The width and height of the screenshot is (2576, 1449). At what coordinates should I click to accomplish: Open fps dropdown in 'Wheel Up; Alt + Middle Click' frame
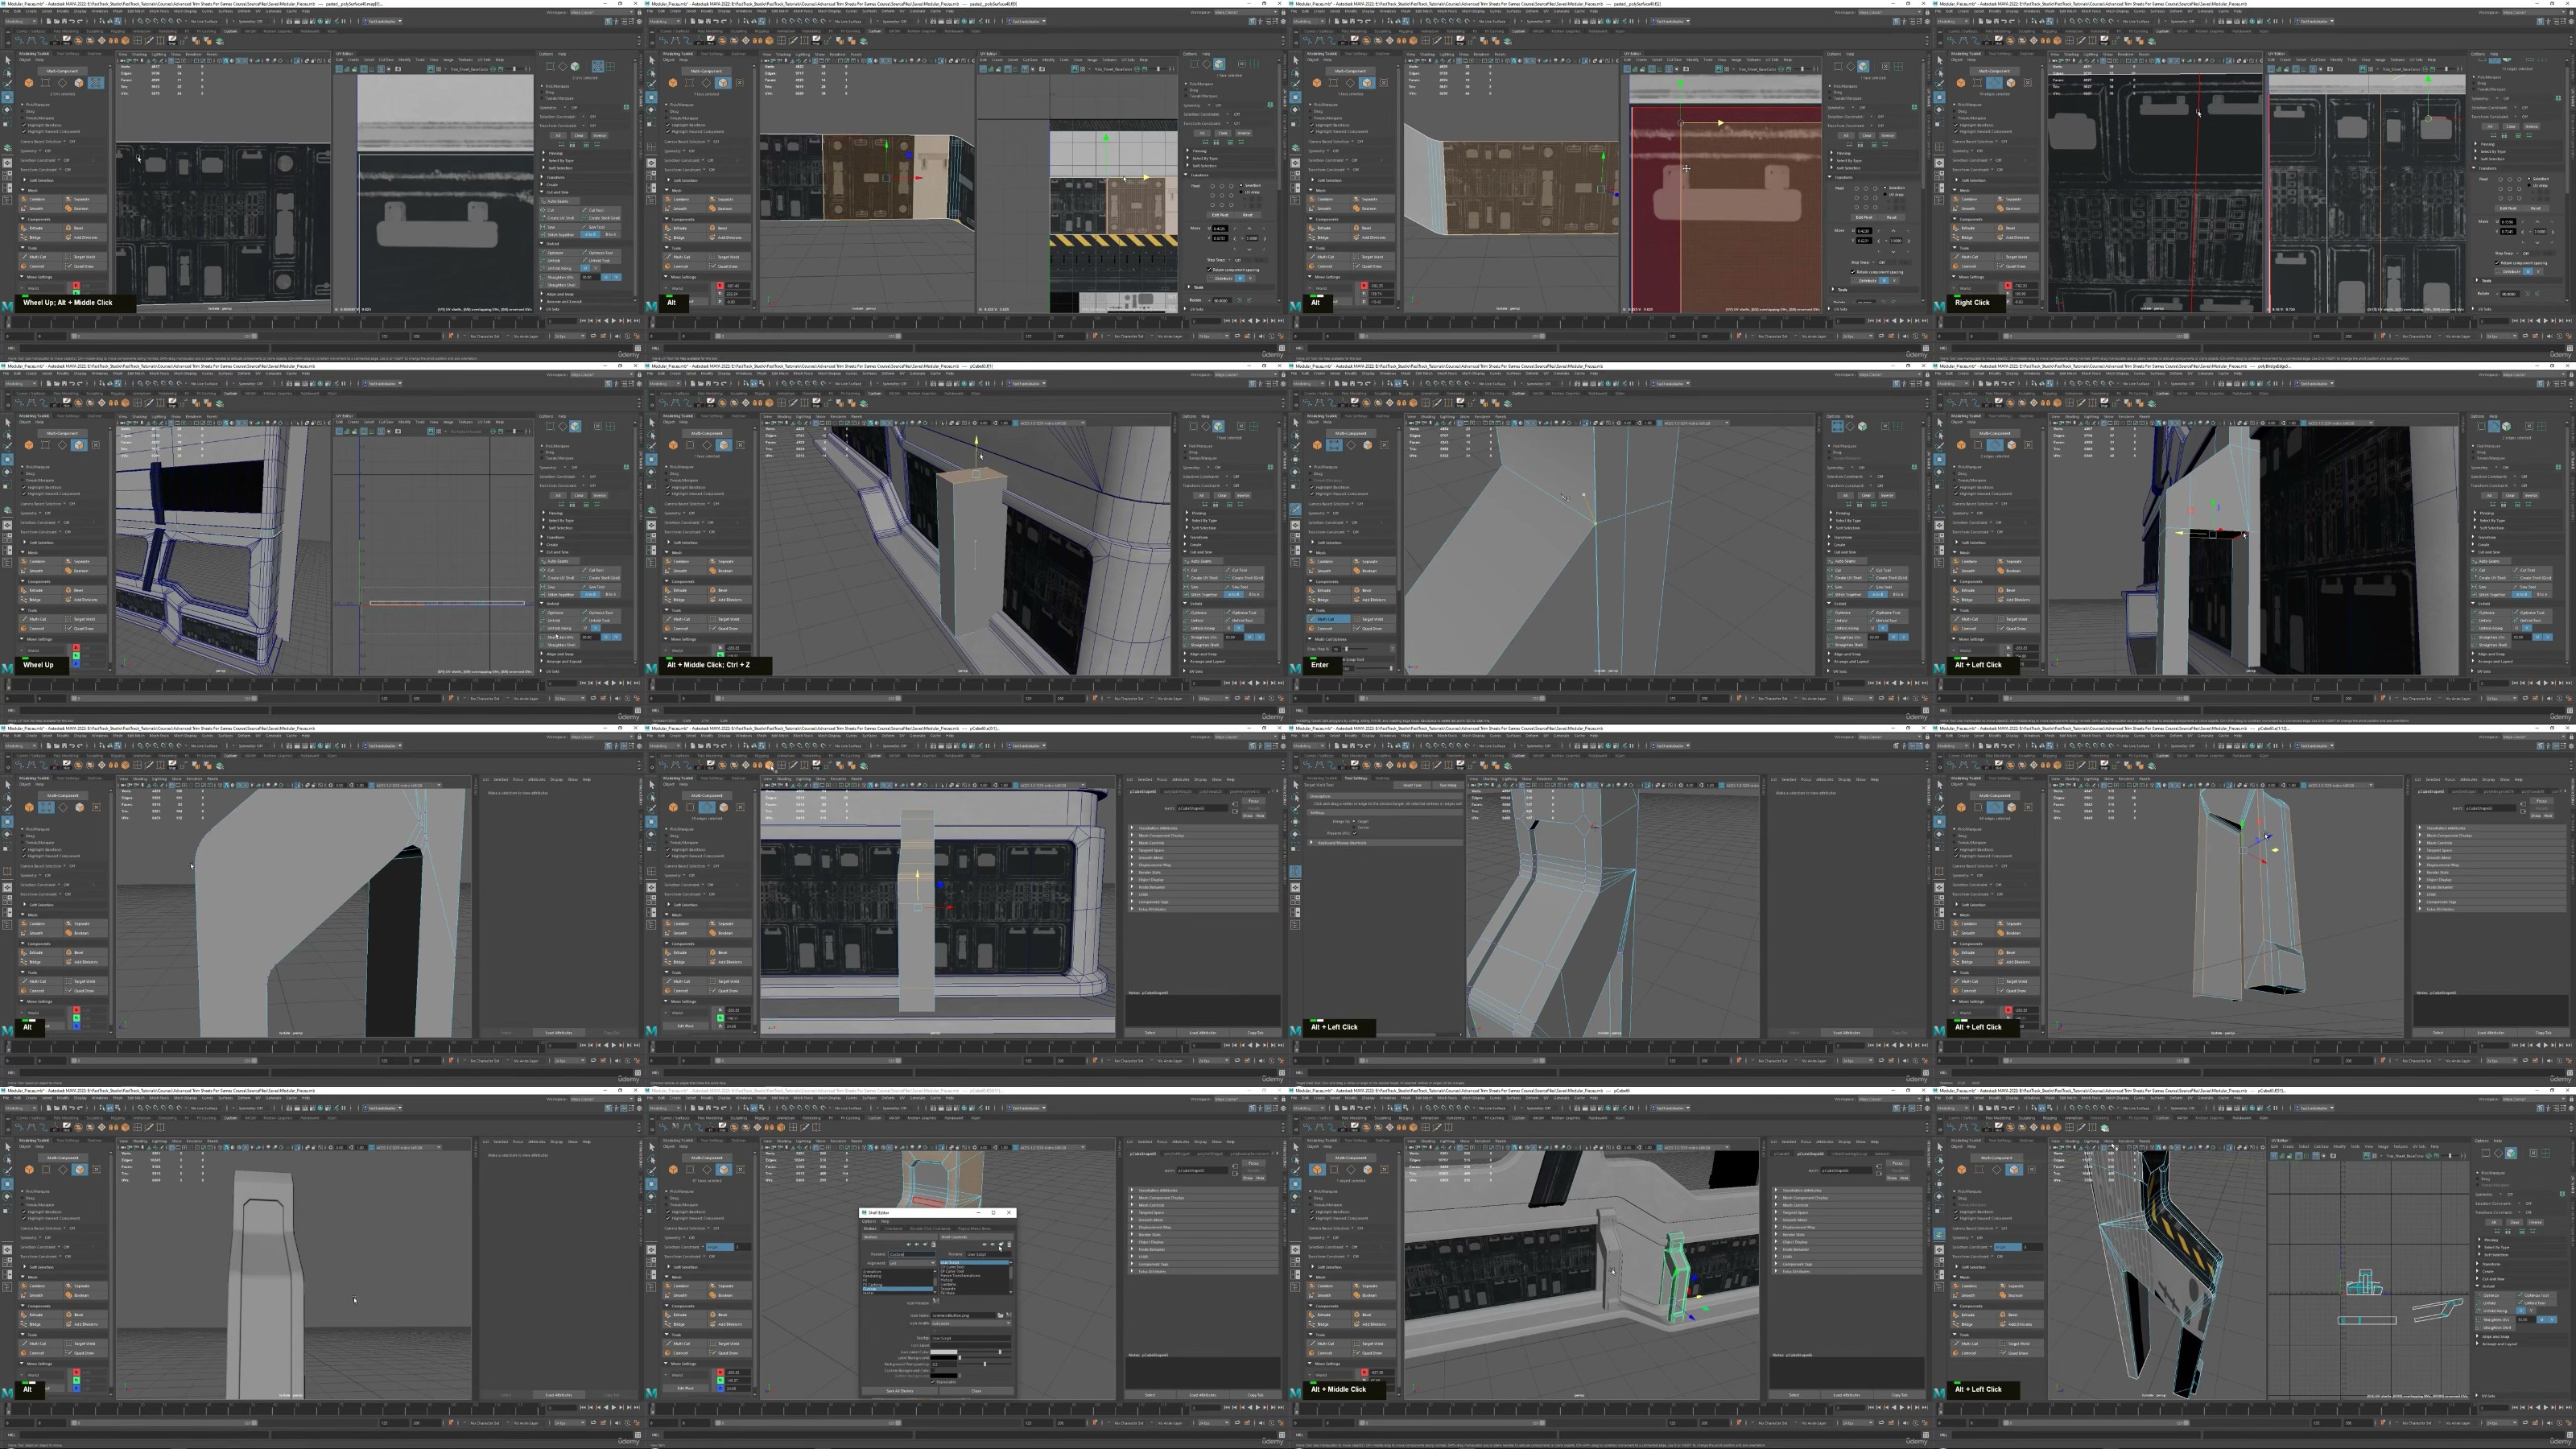pos(570,336)
